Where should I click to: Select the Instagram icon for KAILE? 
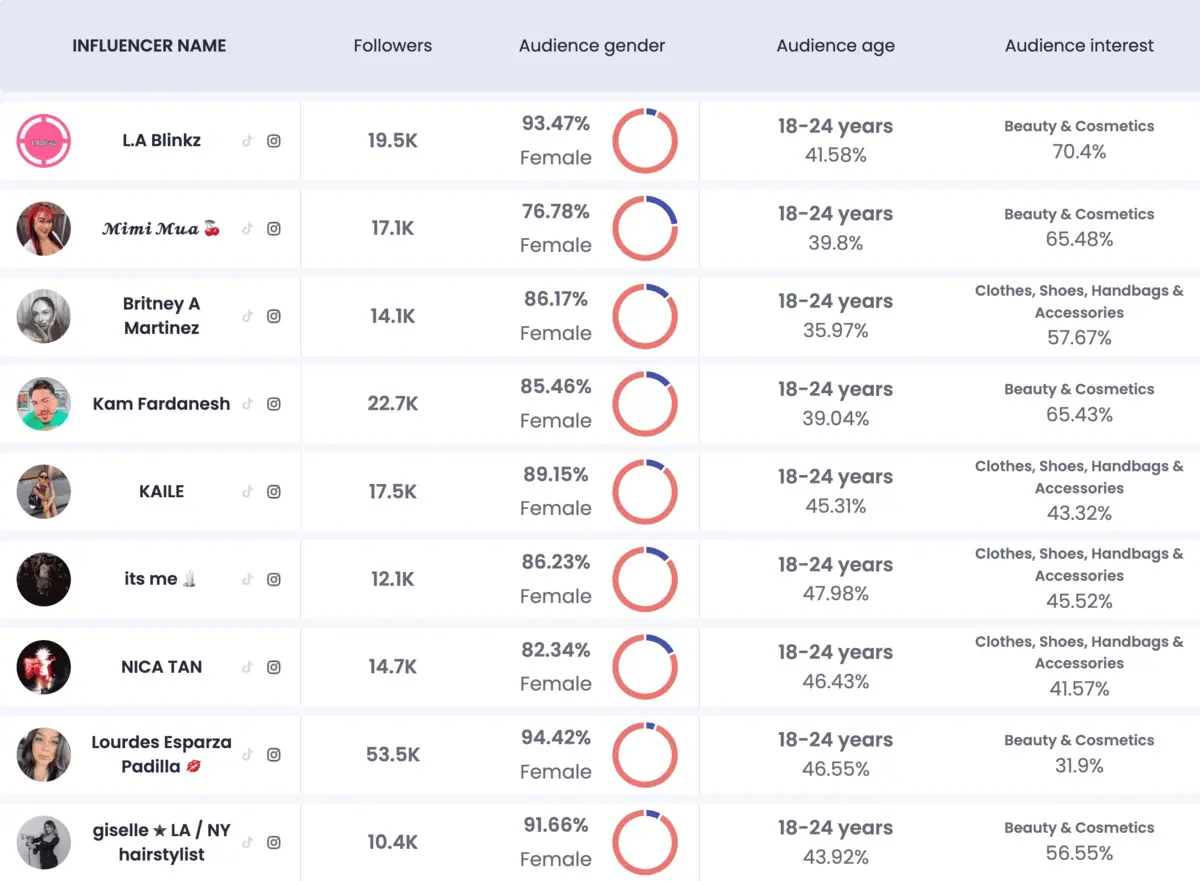[273, 491]
